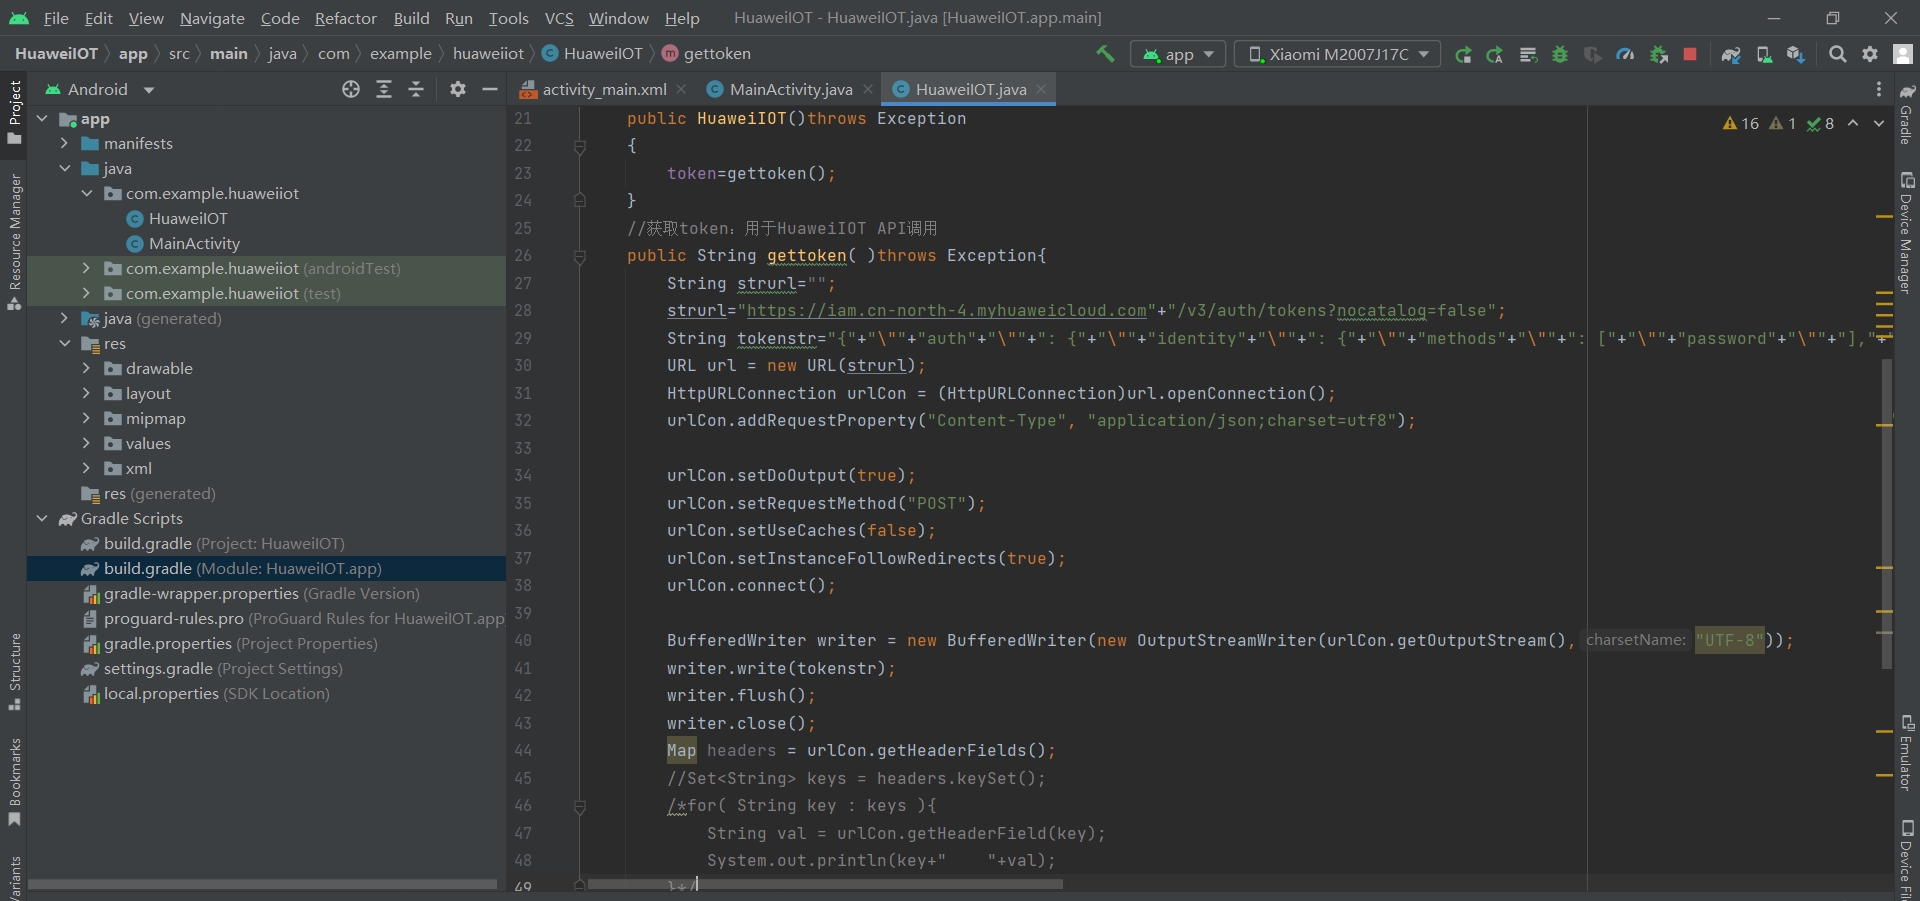Click Attach Debugger to Android Process icon
1920x901 pixels.
[1659, 54]
